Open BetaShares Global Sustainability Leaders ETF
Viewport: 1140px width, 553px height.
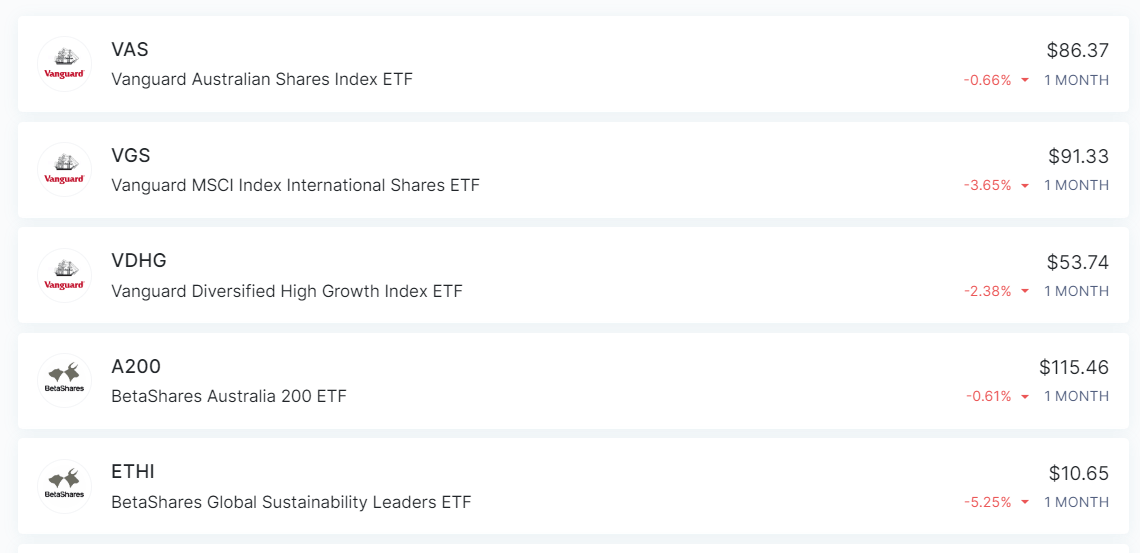291,502
